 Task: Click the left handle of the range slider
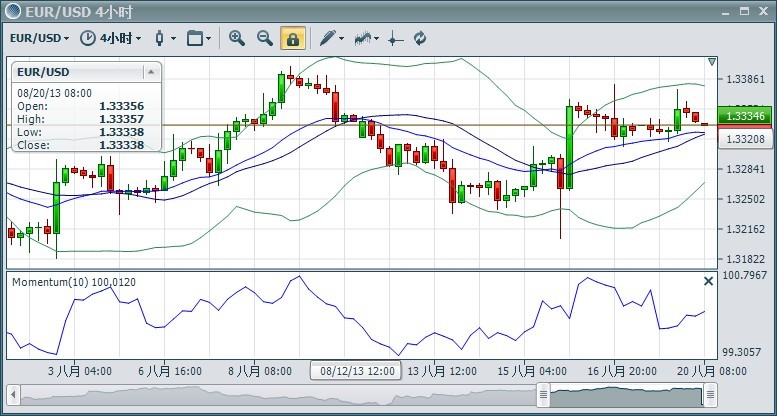point(544,395)
